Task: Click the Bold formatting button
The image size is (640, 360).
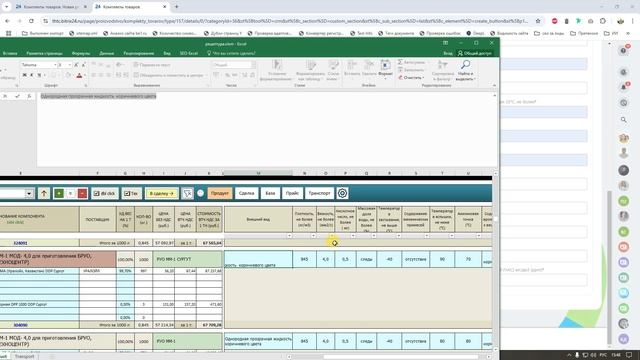Action: (24, 75)
